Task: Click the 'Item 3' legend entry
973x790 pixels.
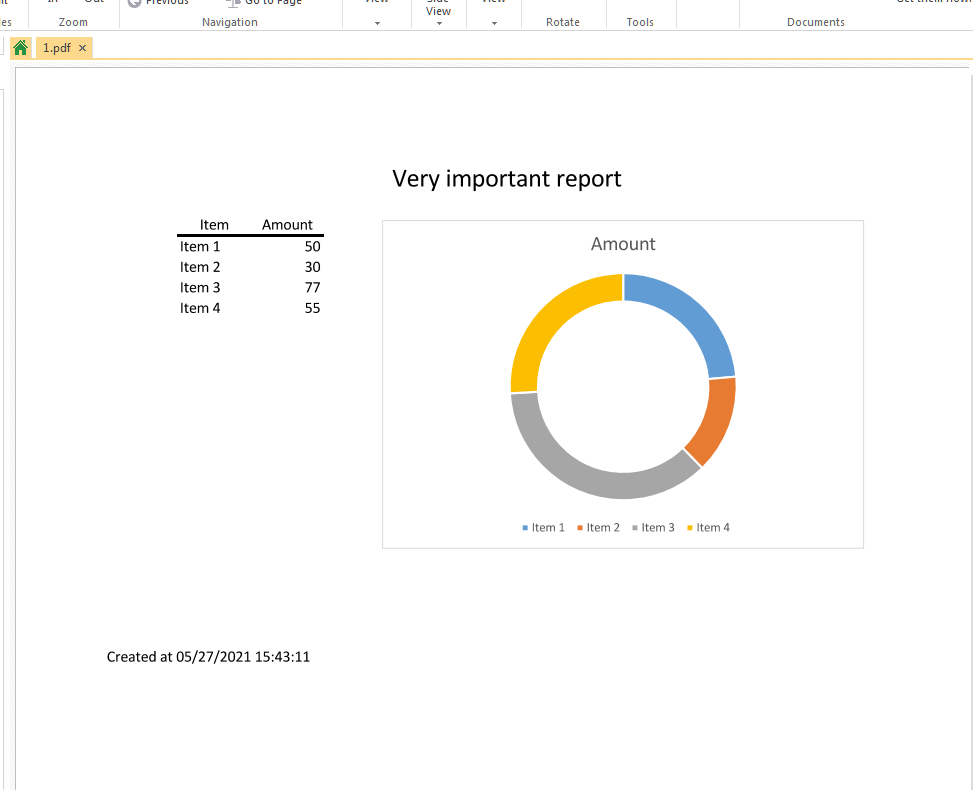Action: (653, 527)
